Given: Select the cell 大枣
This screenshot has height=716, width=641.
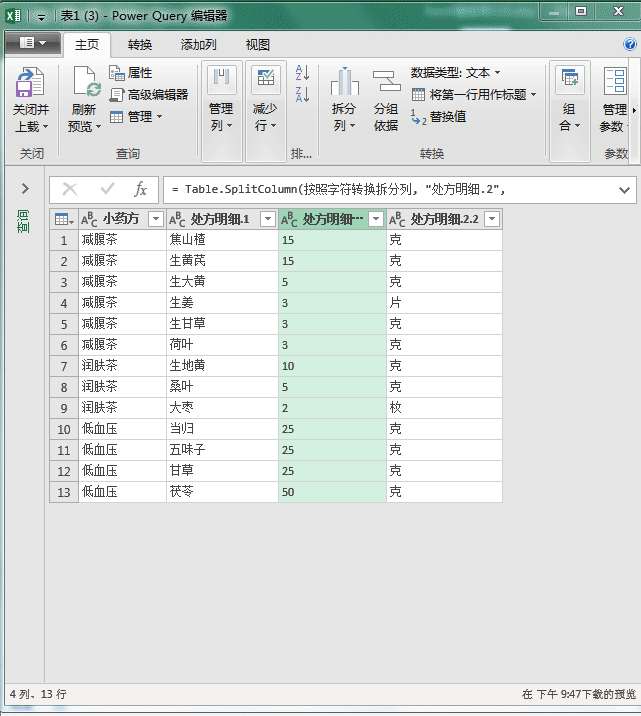Looking at the screenshot, I should pos(222,408).
